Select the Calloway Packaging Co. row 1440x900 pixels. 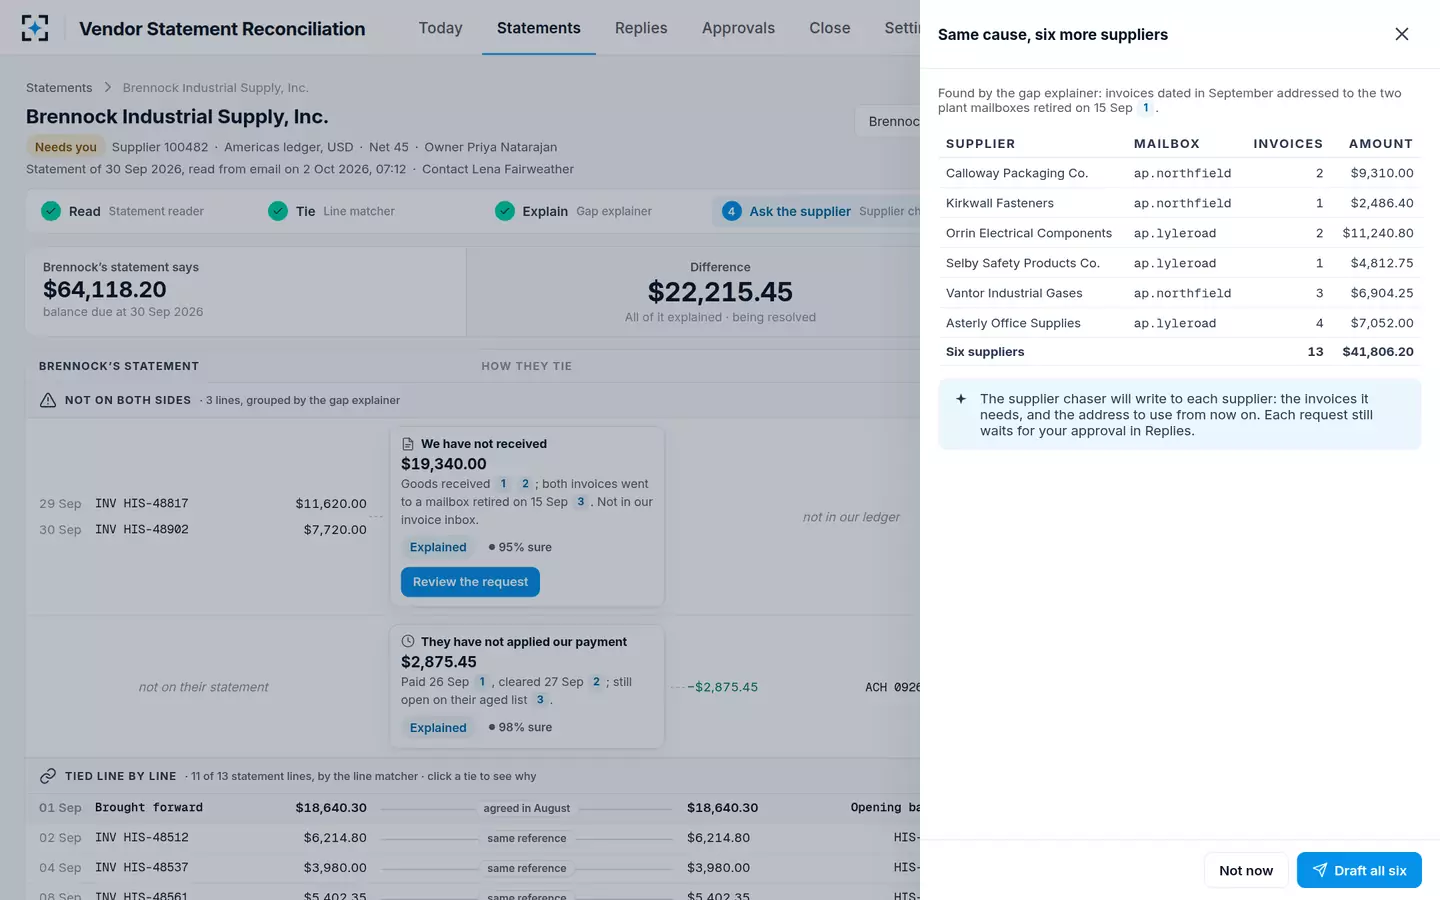click(1180, 173)
